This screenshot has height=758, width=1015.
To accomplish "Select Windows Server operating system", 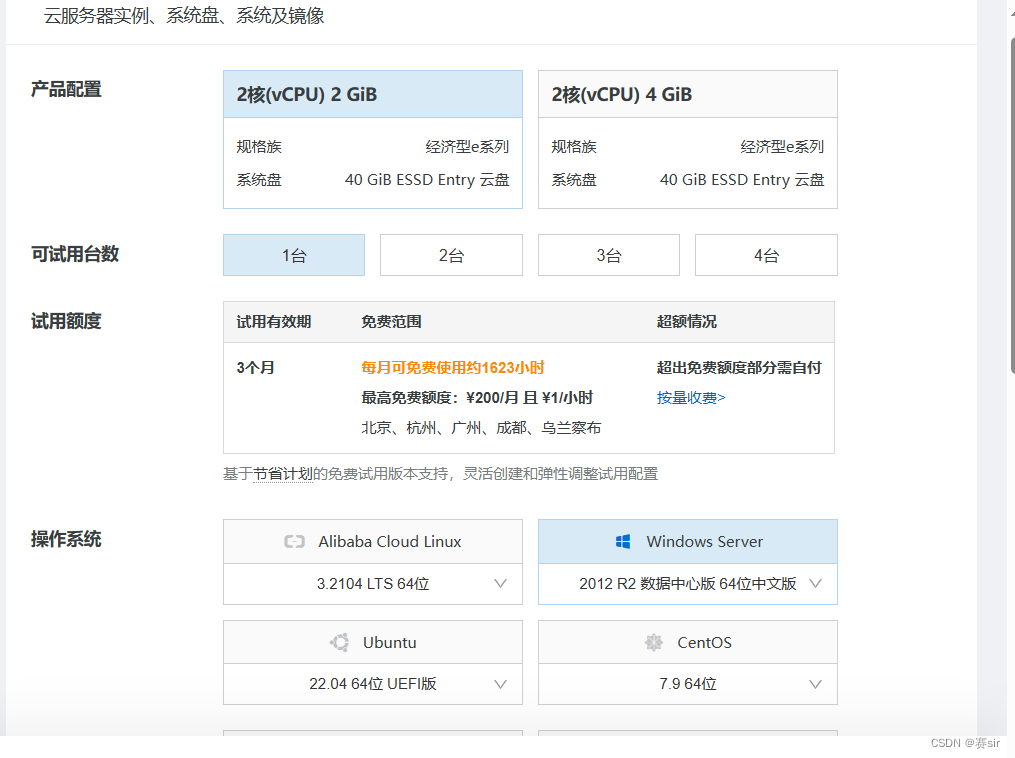I will click(x=687, y=542).
